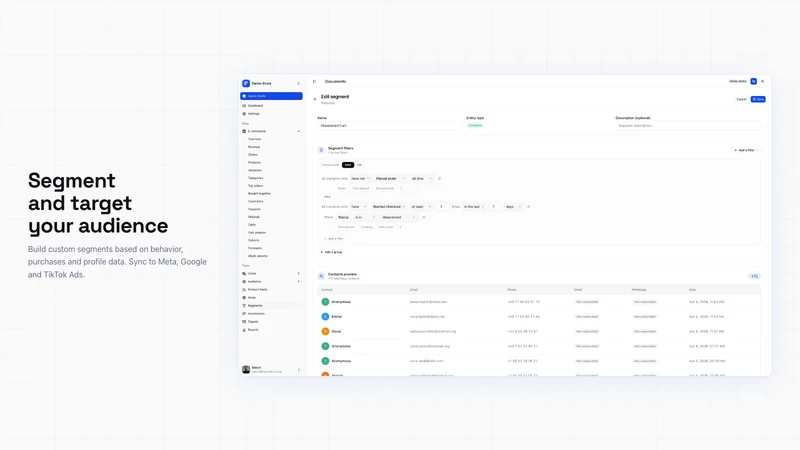Open Products in the sidebar
The height and width of the screenshot is (450, 800).
tap(255, 162)
